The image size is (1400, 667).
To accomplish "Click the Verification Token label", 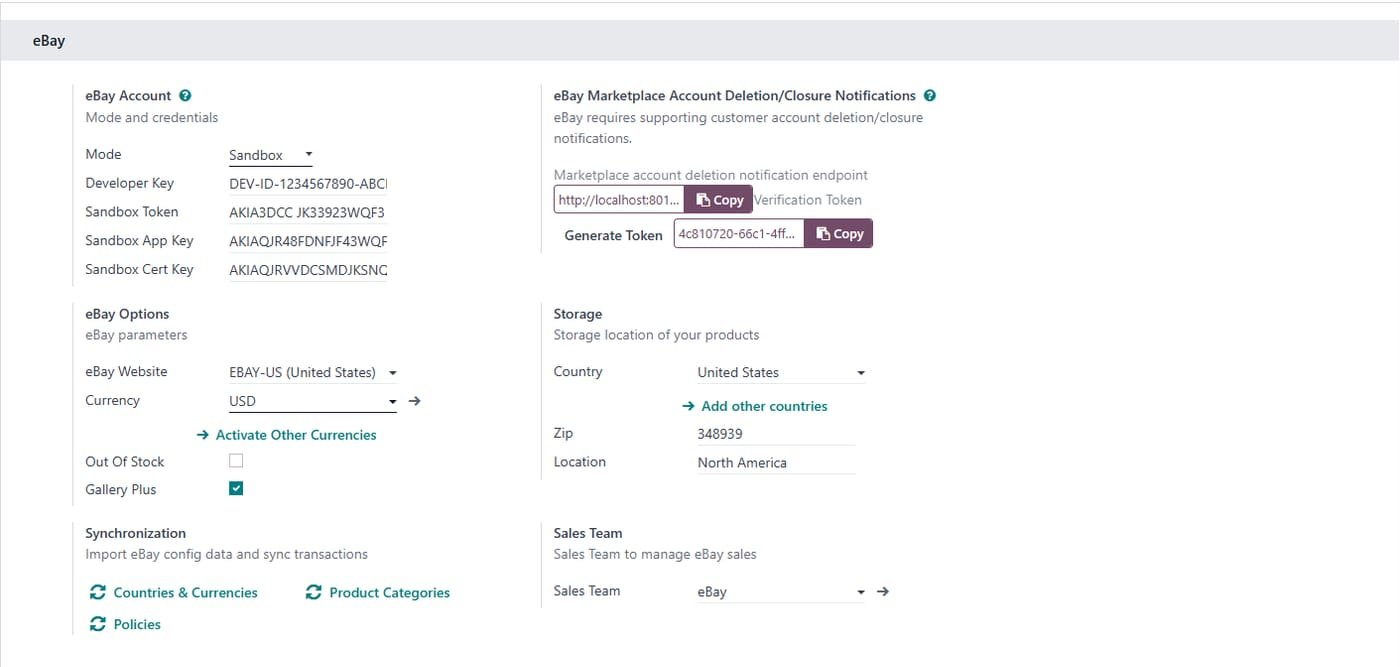I will pyautogui.click(x=808, y=200).
